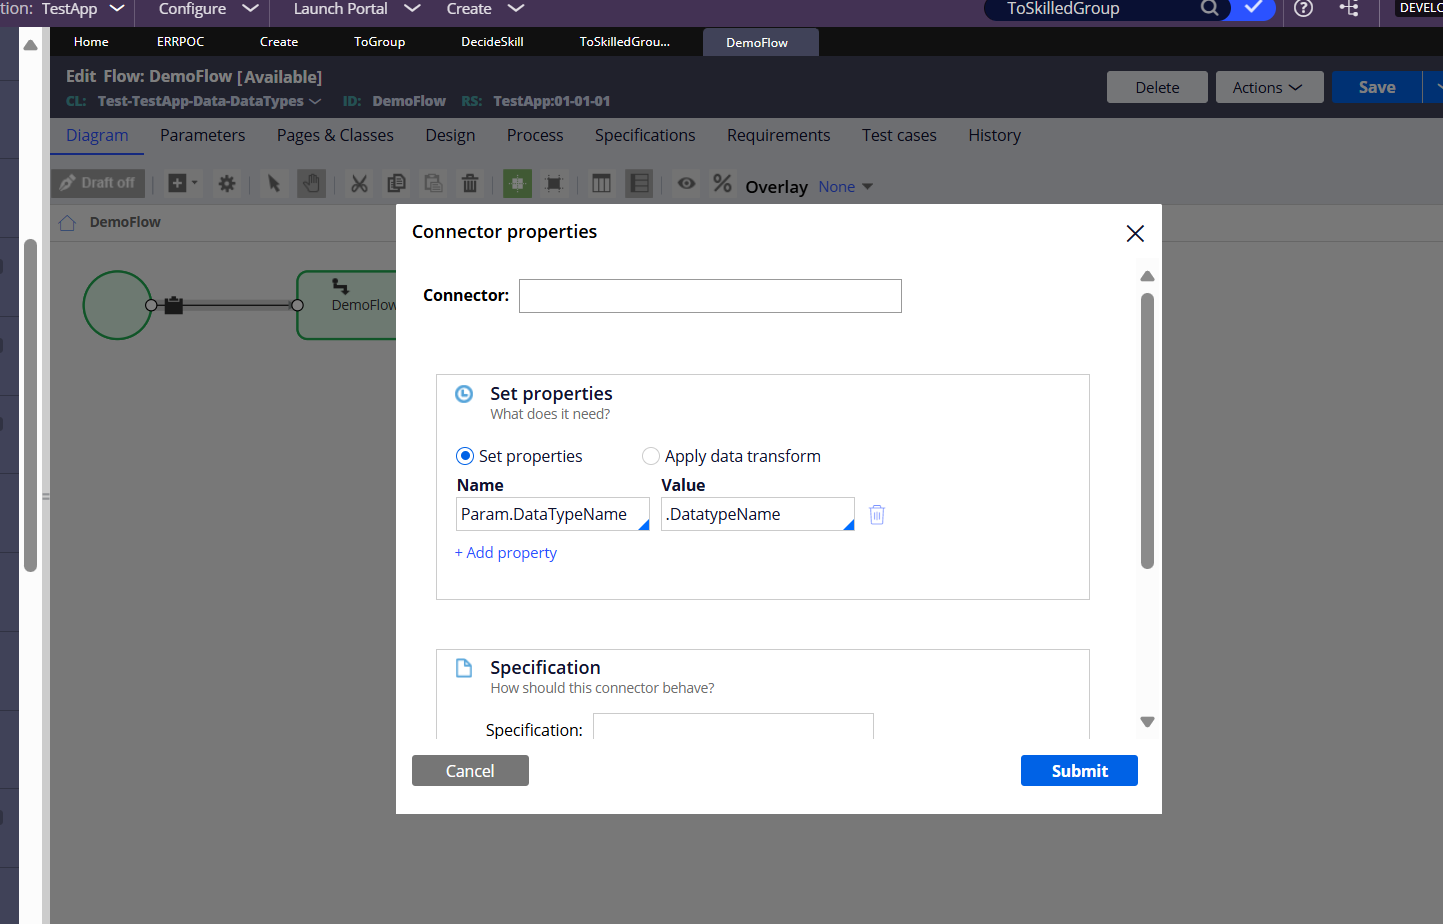Activate the Pan hand tool
Screen dimensions: 1443x924
pyautogui.click(x=311, y=184)
